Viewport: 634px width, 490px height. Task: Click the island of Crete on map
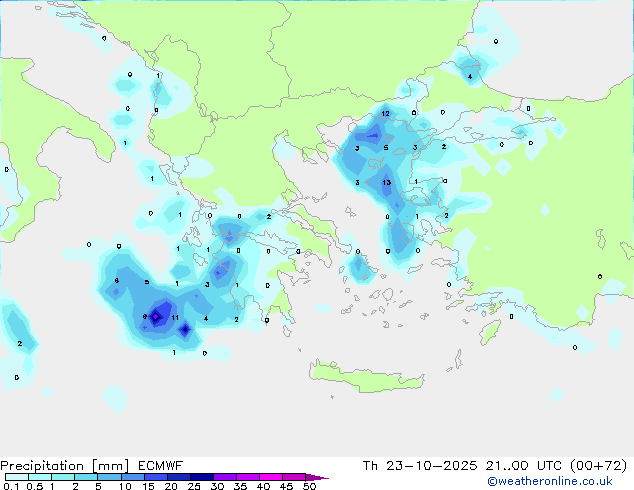[366, 376]
